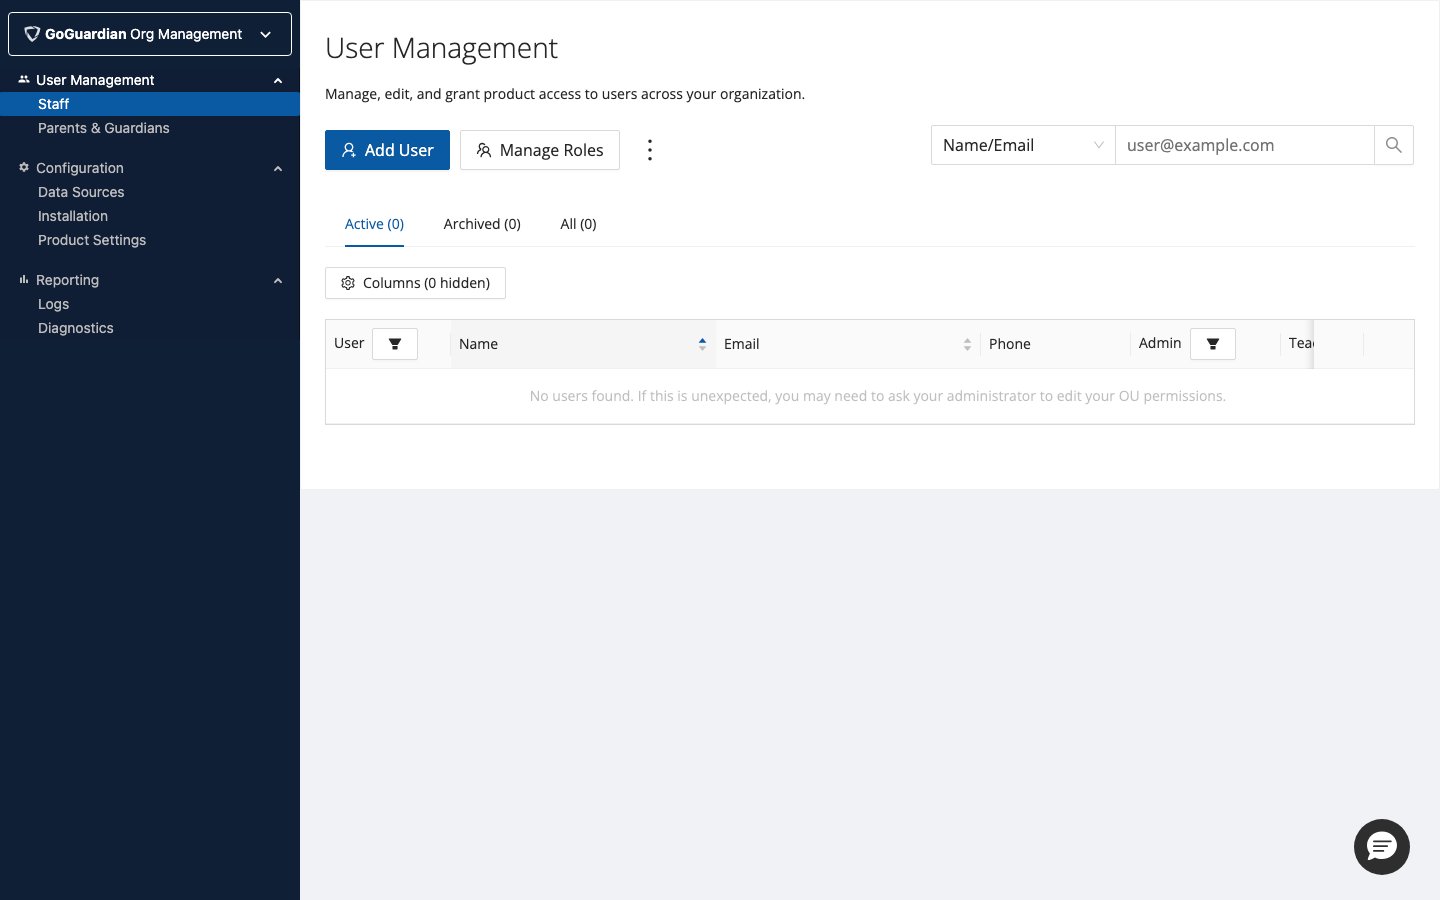Viewport: 1440px width, 900px height.
Task: Click the search magnifier icon
Action: [x=1393, y=145]
